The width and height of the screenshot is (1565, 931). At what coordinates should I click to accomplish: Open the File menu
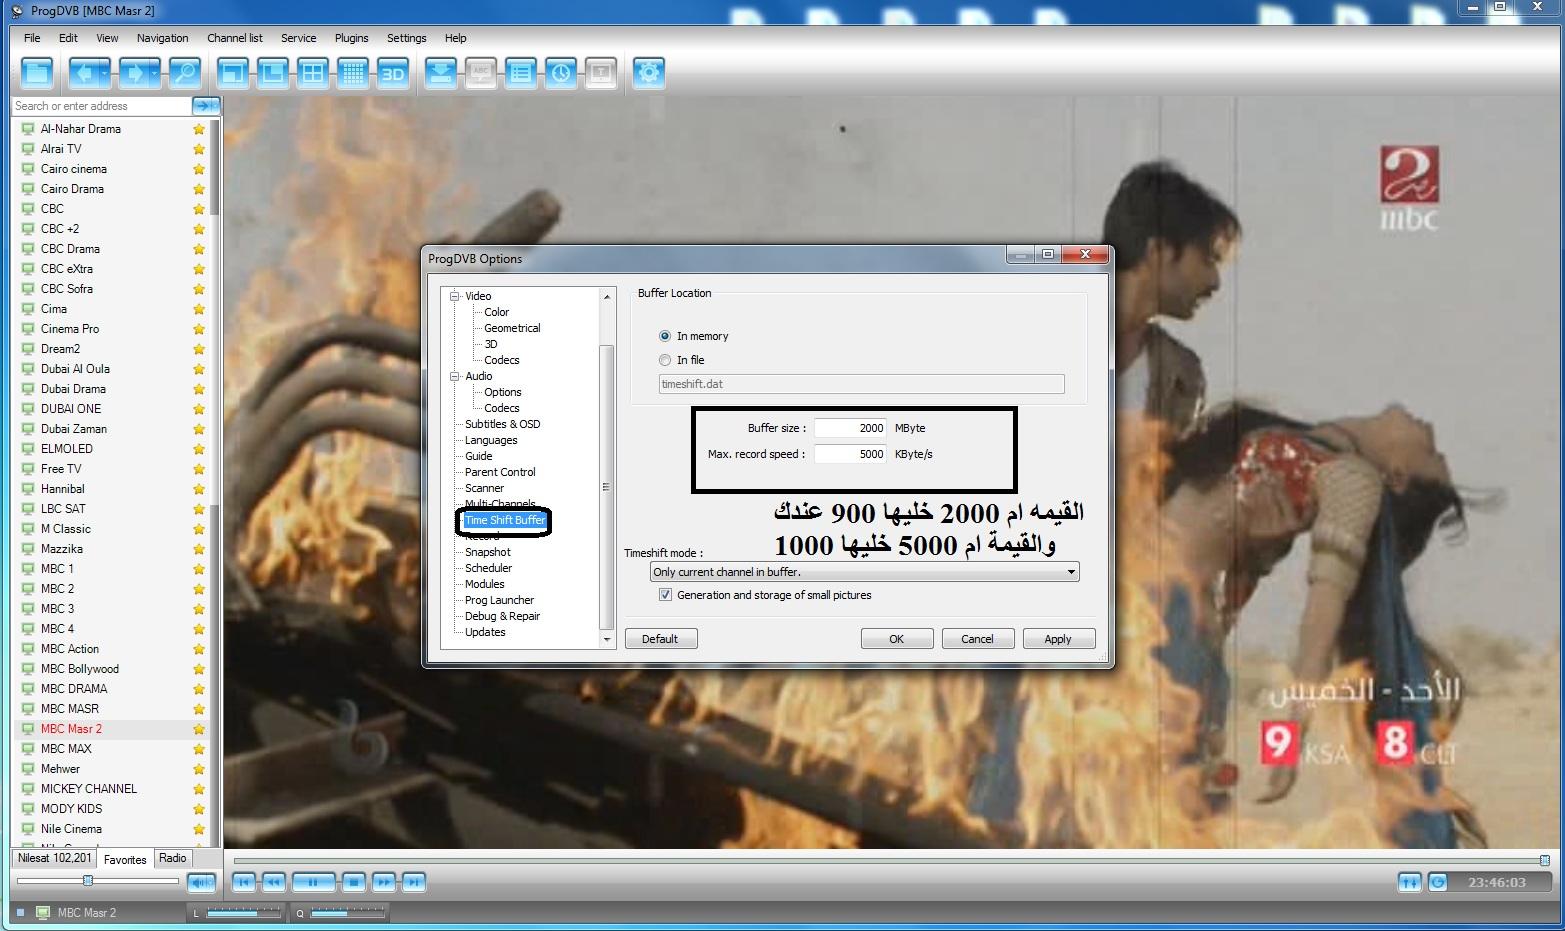(32, 38)
